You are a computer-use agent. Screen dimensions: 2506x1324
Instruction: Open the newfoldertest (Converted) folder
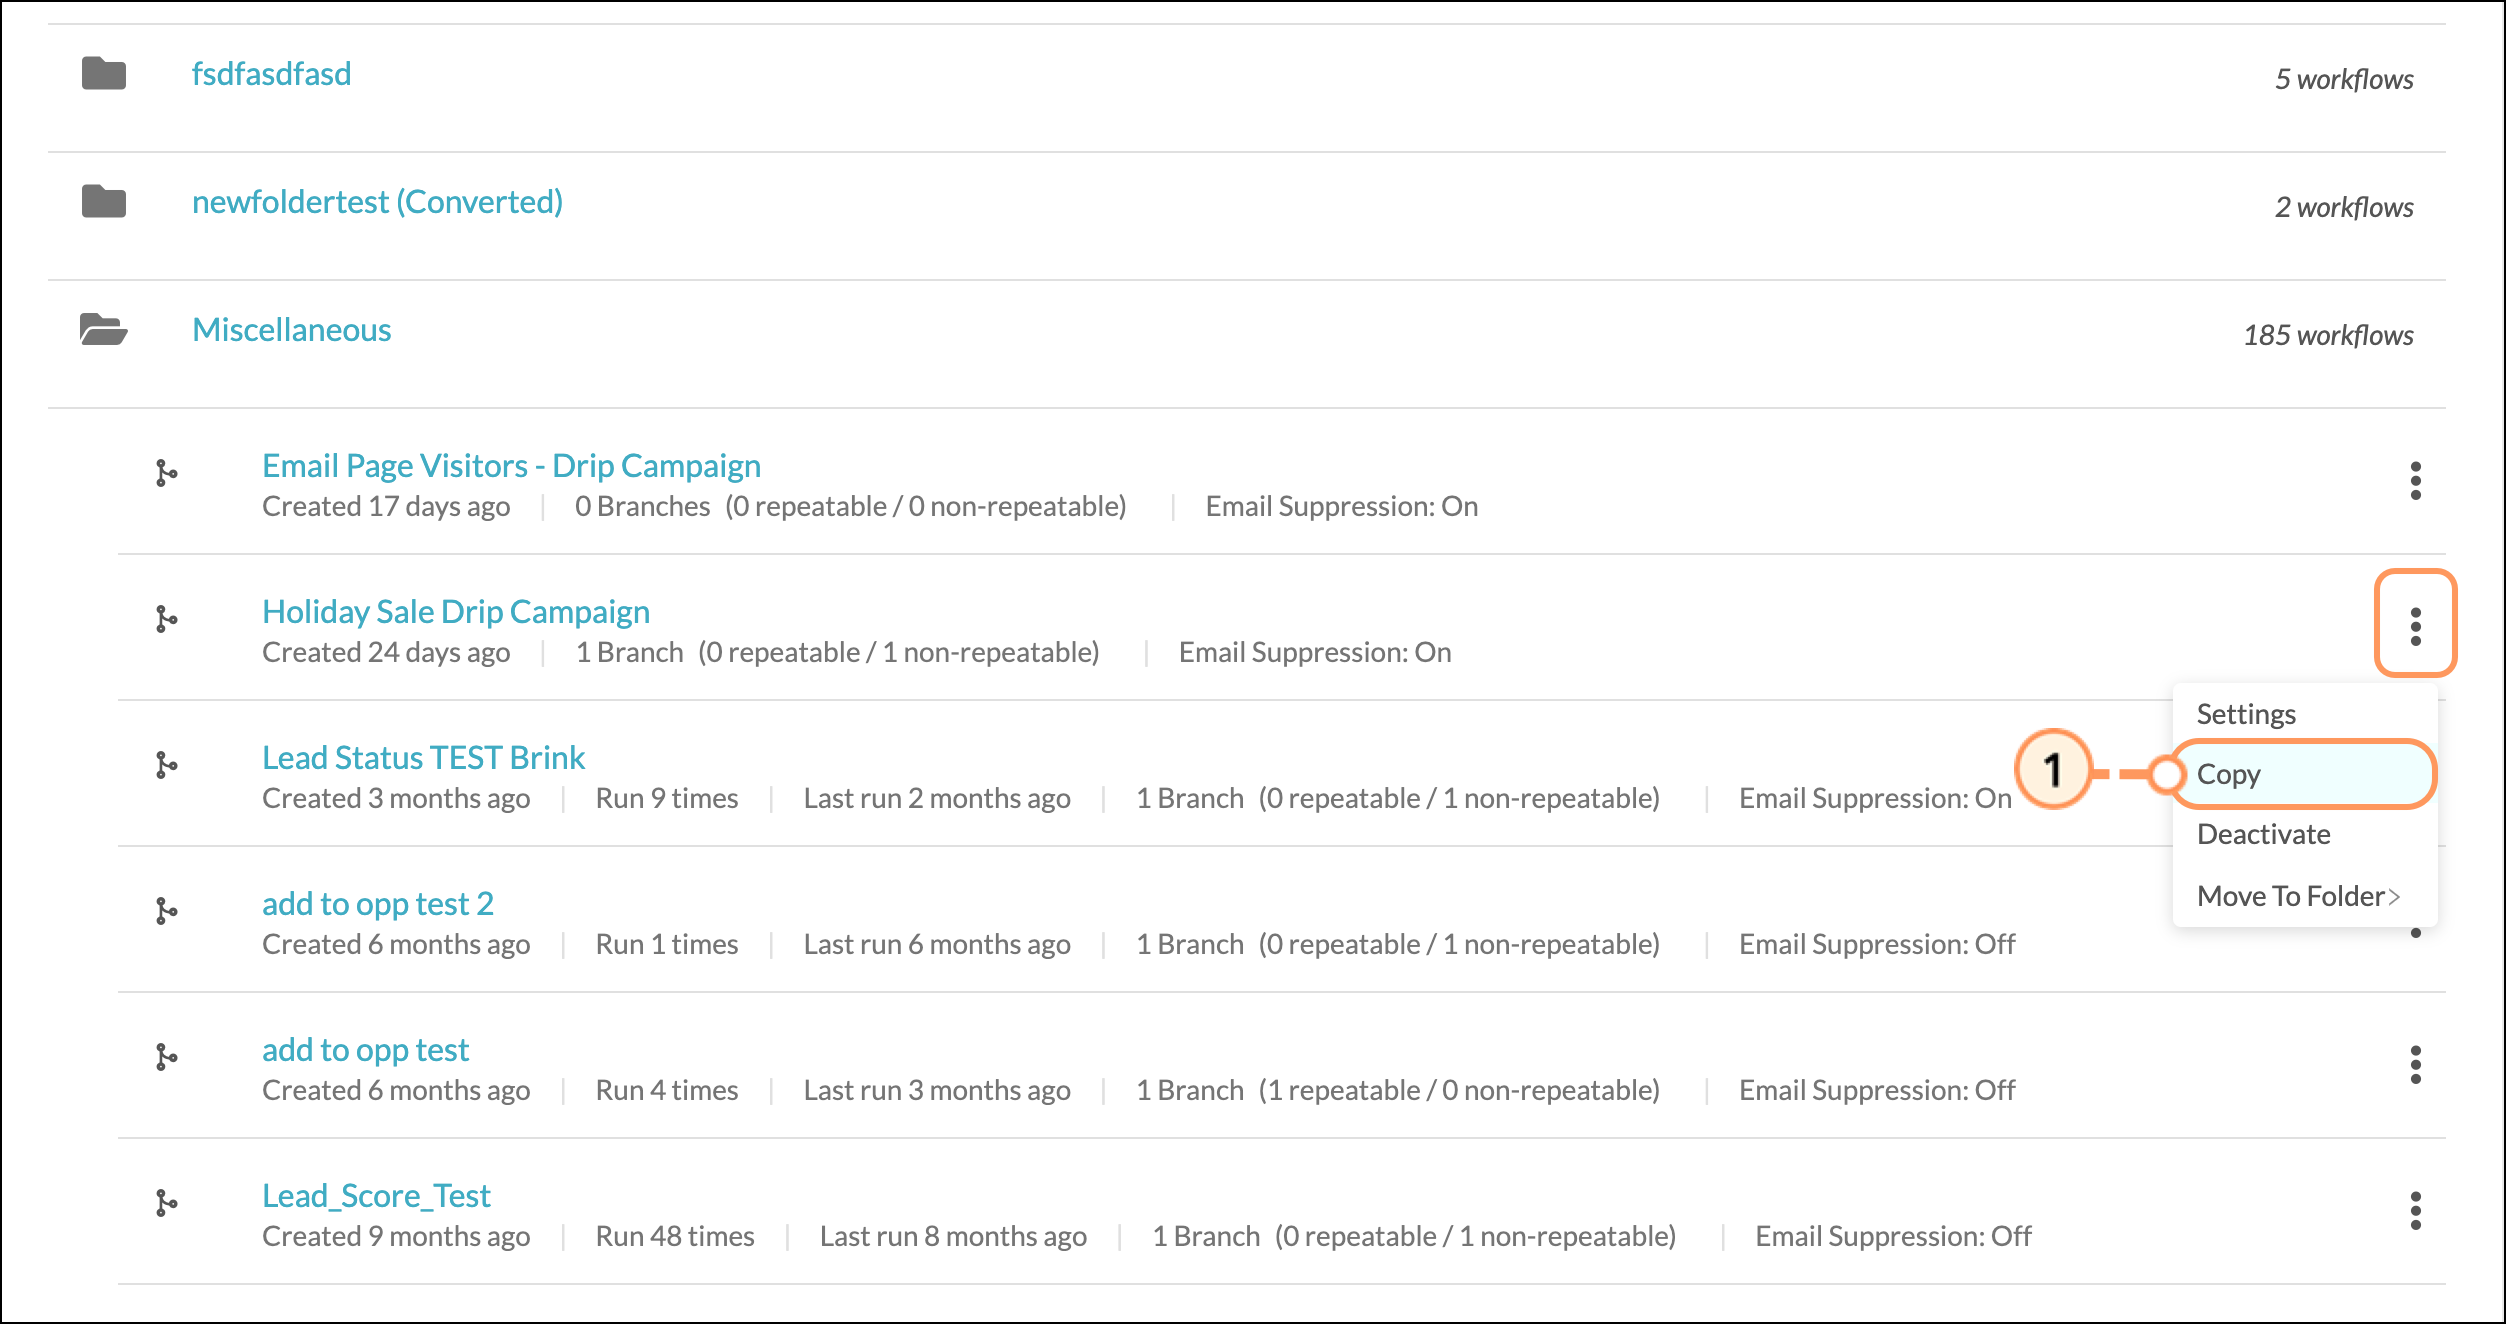(x=377, y=202)
